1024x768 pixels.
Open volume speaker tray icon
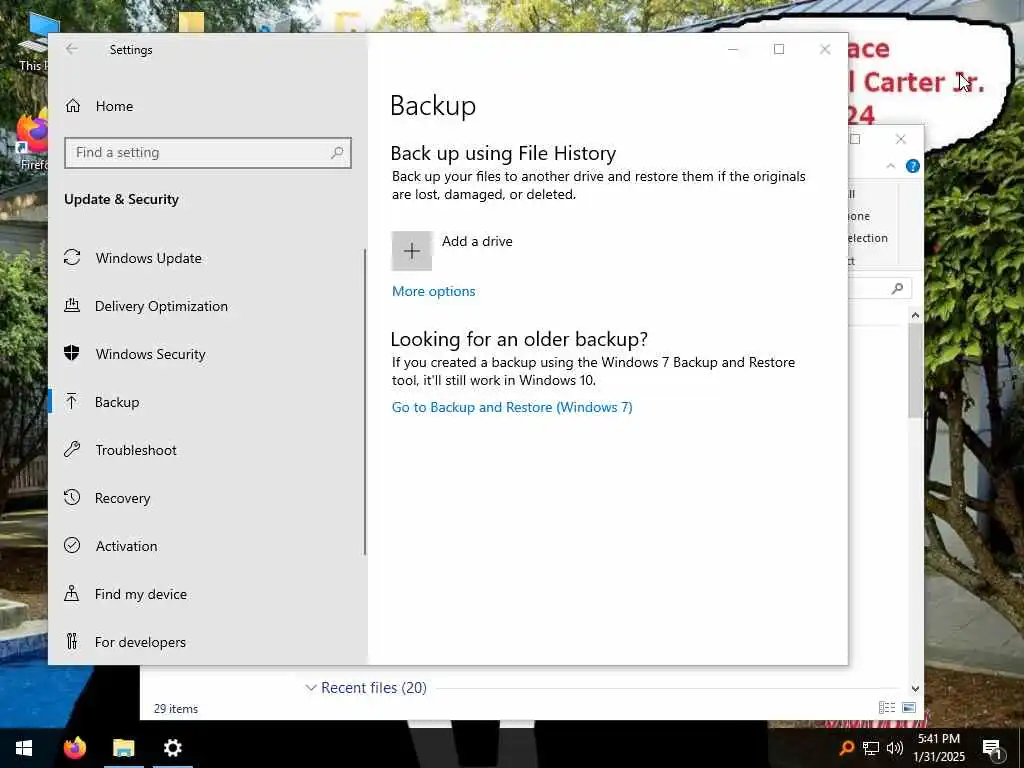point(895,748)
